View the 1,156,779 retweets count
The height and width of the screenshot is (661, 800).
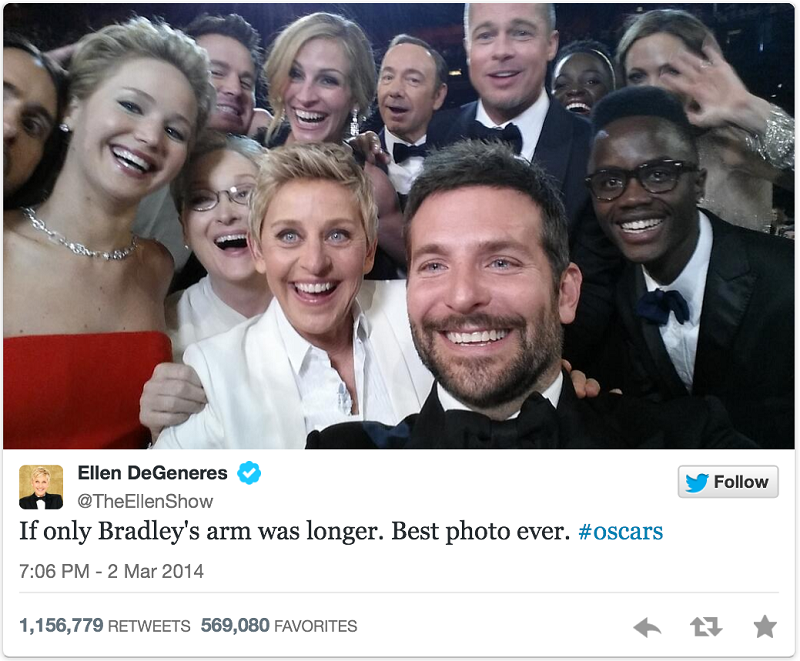[x=105, y=625]
